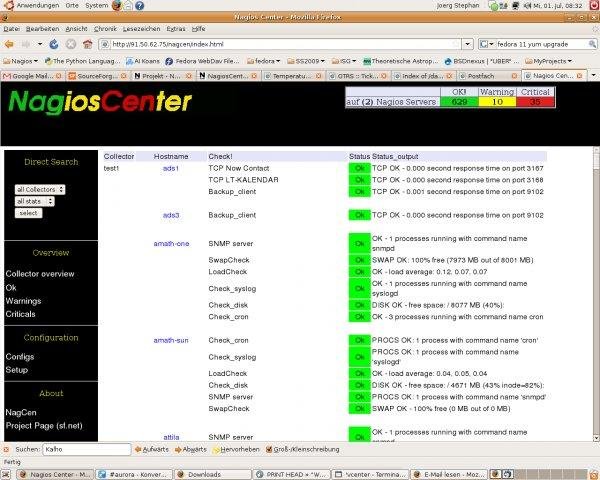The width and height of the screenshot is (600, 480).
Task: Open the Extras menu
Action: point(176,29)
